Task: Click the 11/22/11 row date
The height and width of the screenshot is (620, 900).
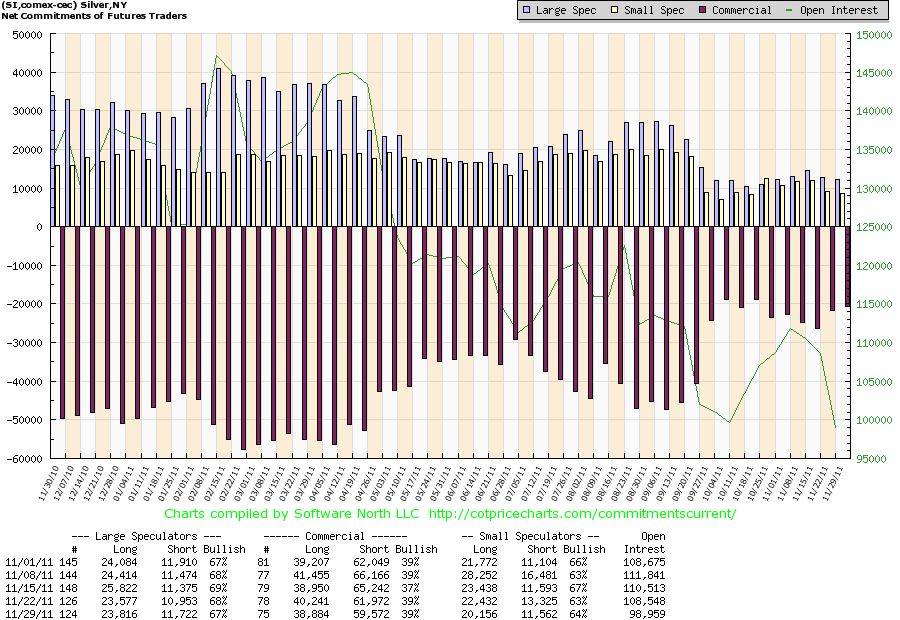Action: 29,602
